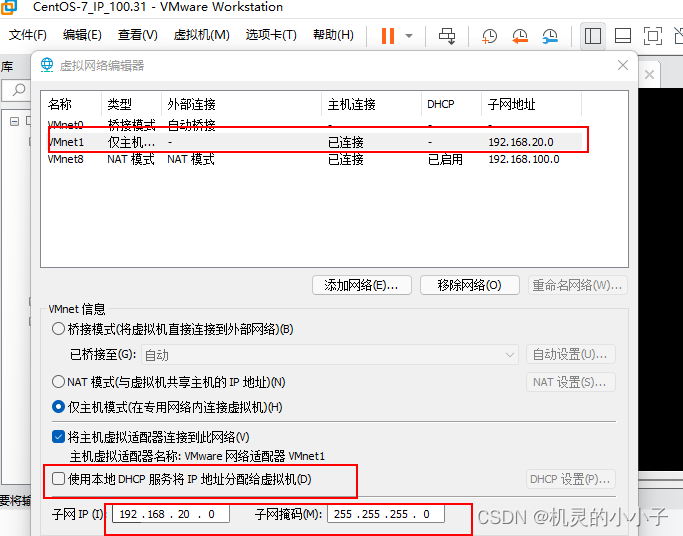The width and height of the screenshot is (683, 536).
Task: Select 桥接模式 radio button
Action: (58, 329)
